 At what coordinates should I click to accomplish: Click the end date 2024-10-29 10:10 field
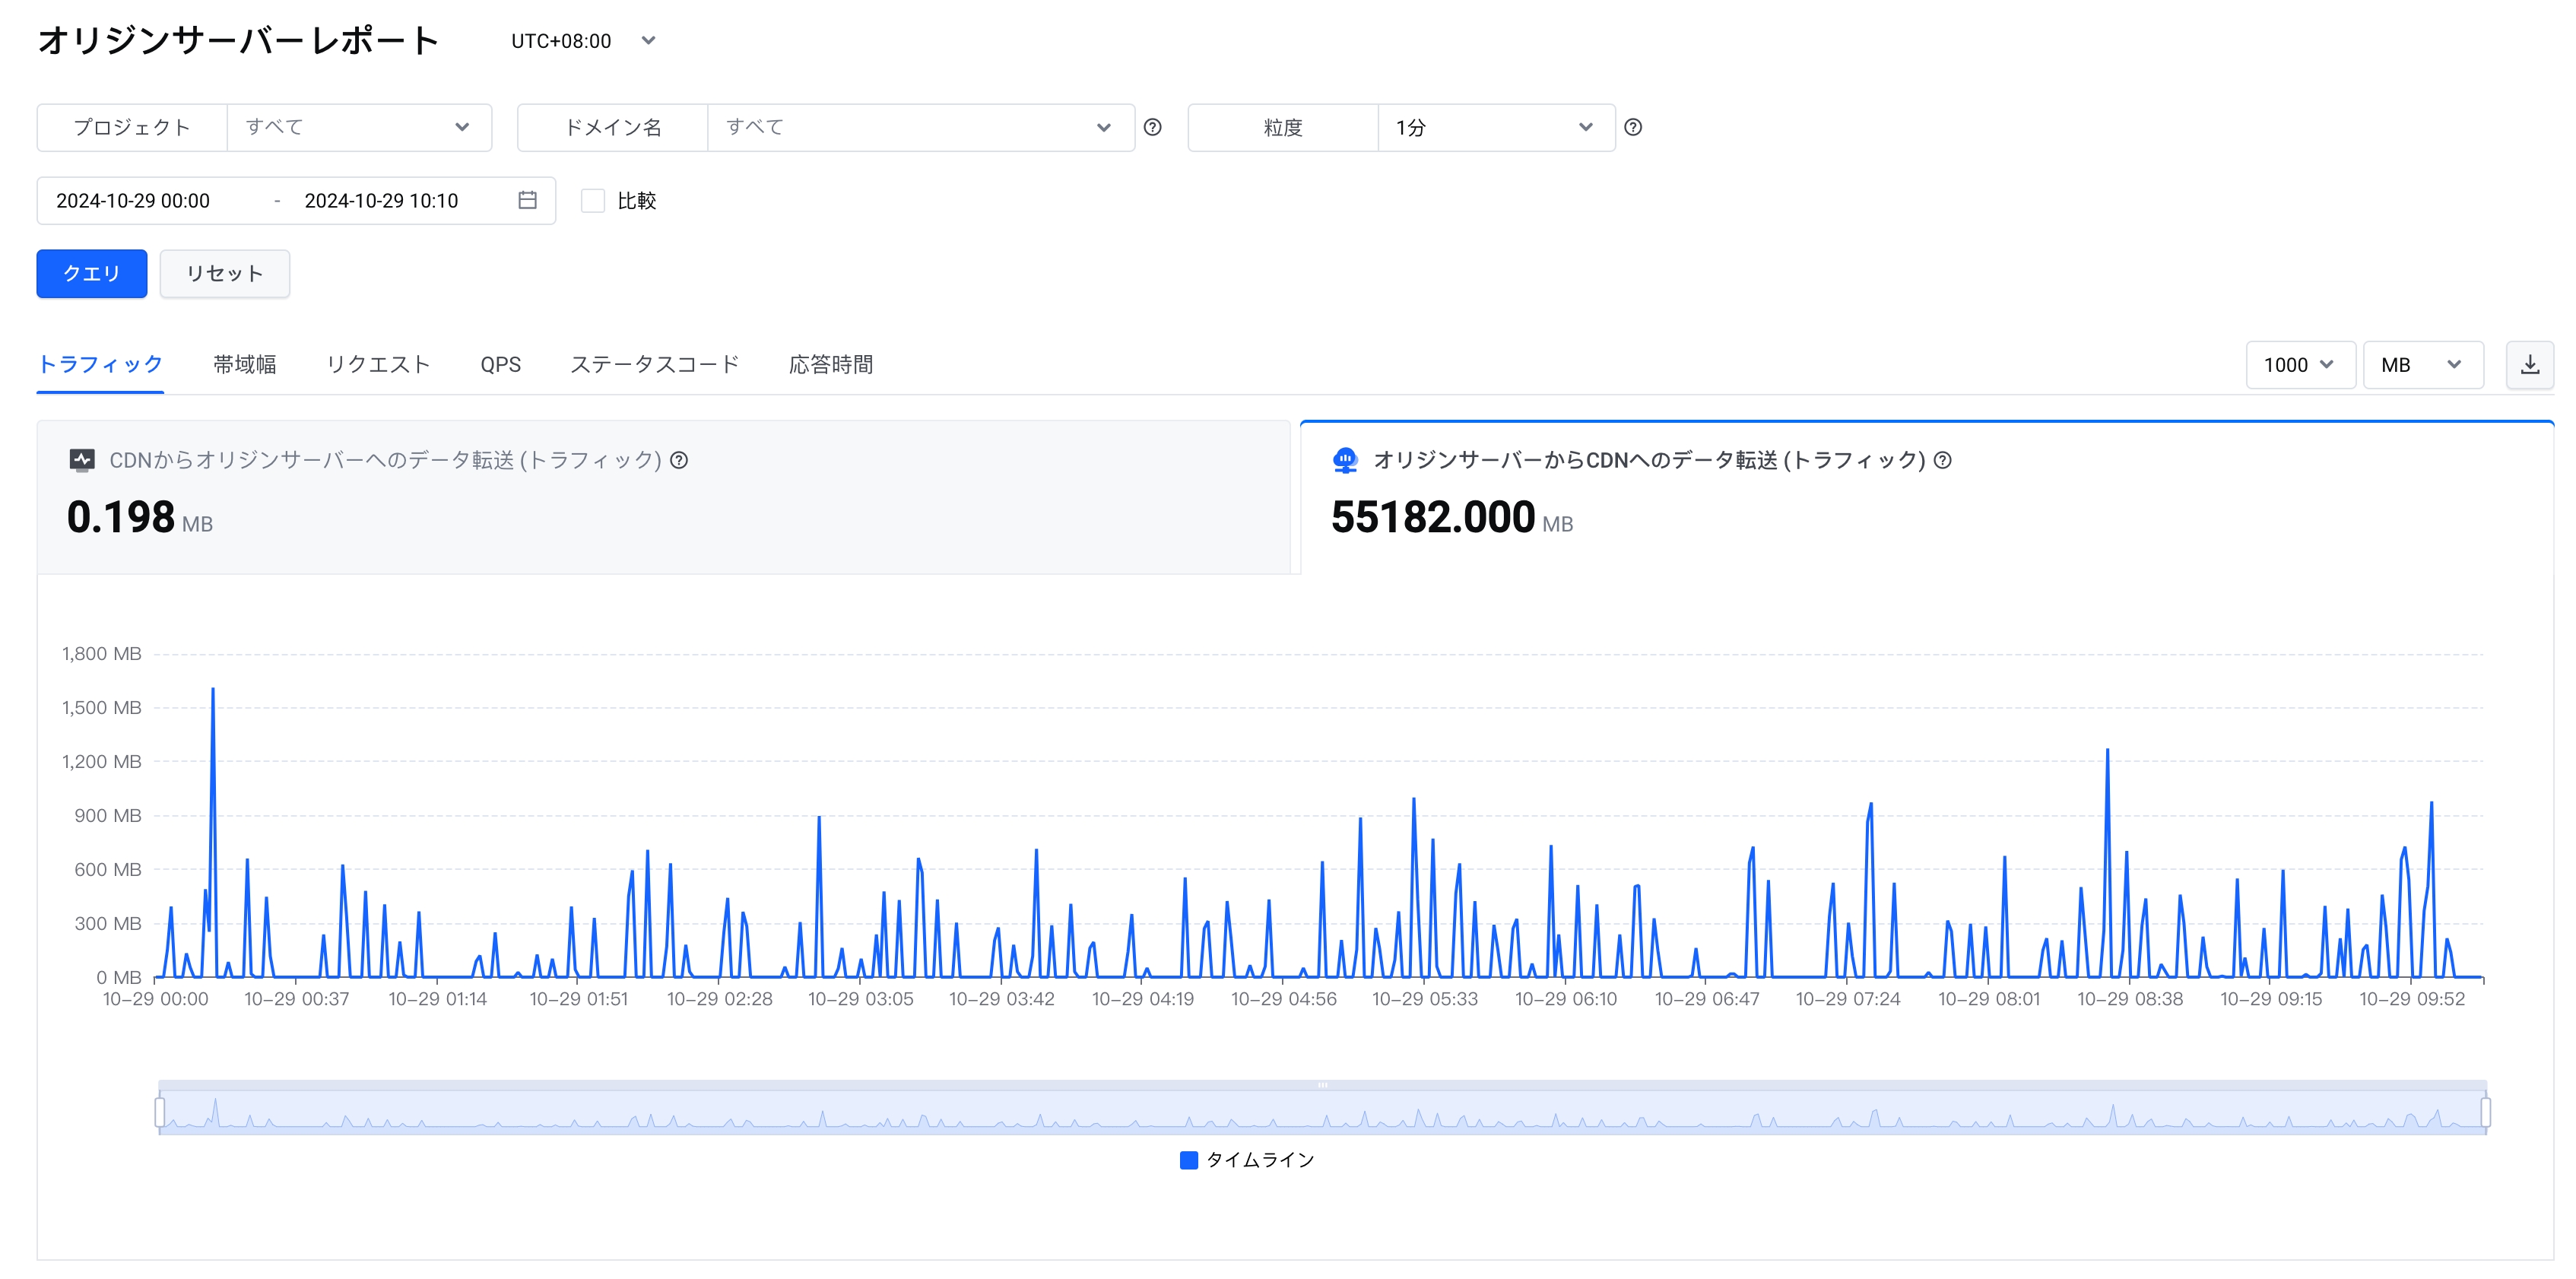381,200
